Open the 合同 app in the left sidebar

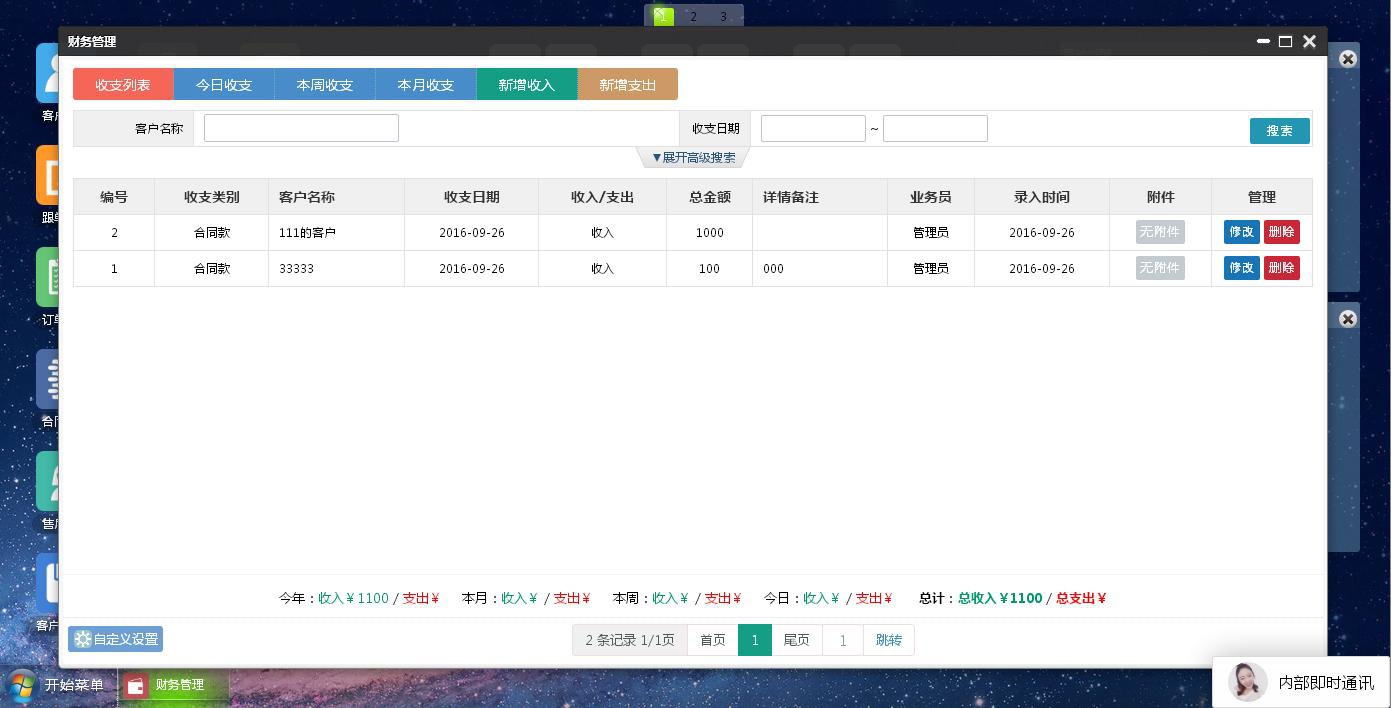pyautogui.click(x=47, y=379)
